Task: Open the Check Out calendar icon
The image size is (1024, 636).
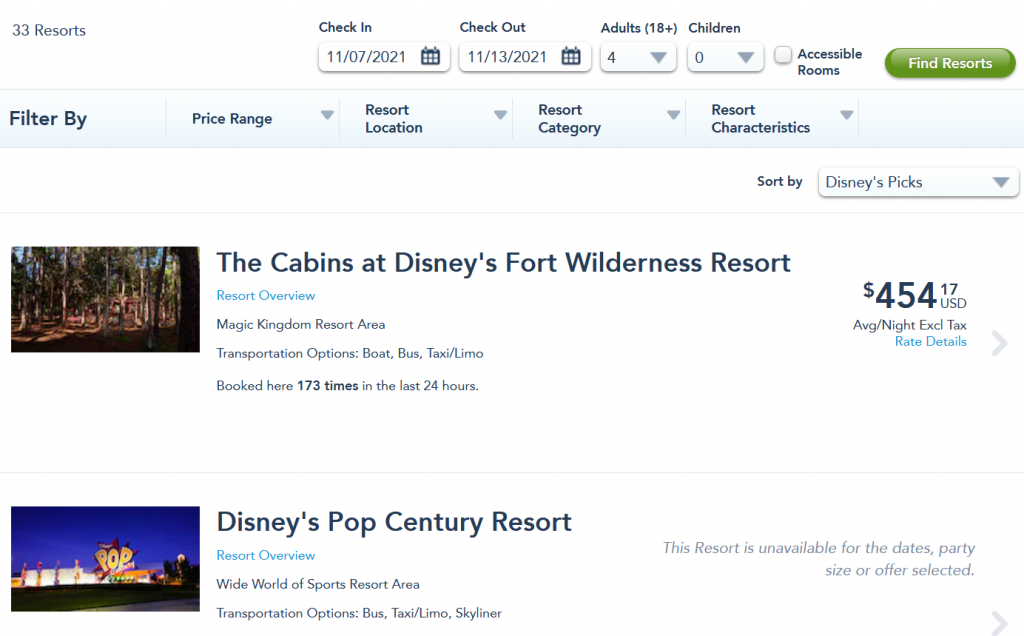Action: coord(571,56)
